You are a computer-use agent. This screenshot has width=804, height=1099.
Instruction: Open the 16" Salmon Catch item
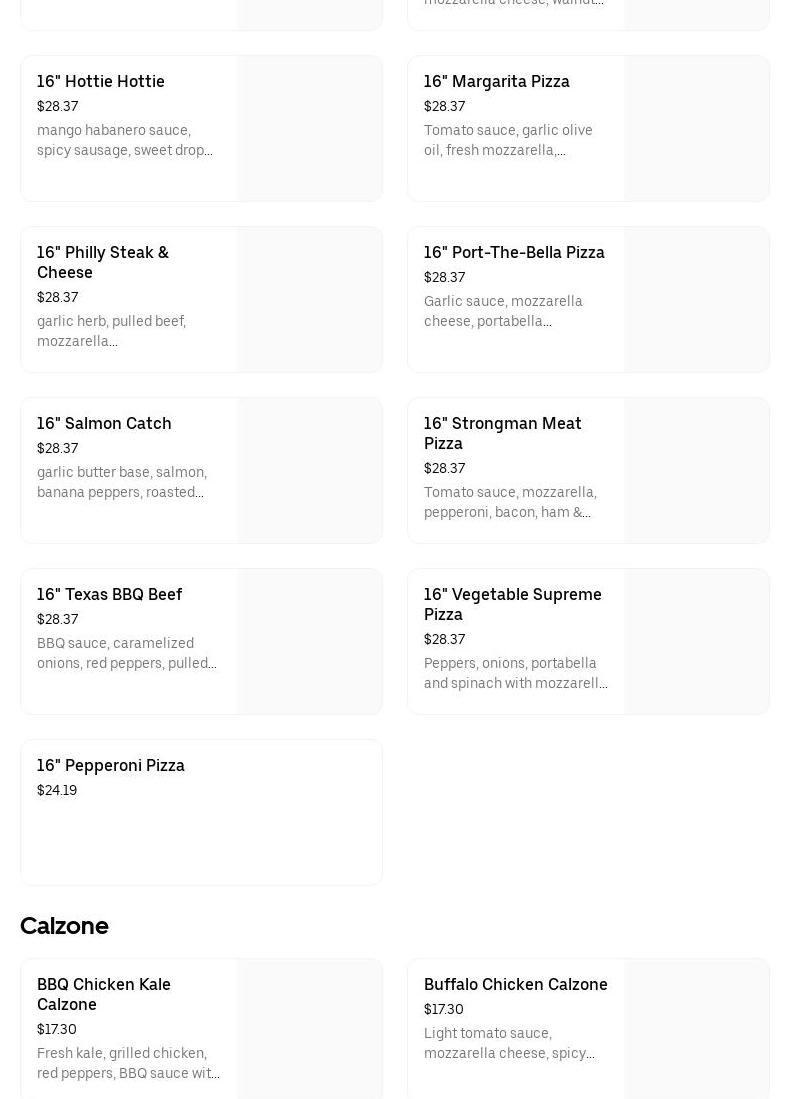104,424
